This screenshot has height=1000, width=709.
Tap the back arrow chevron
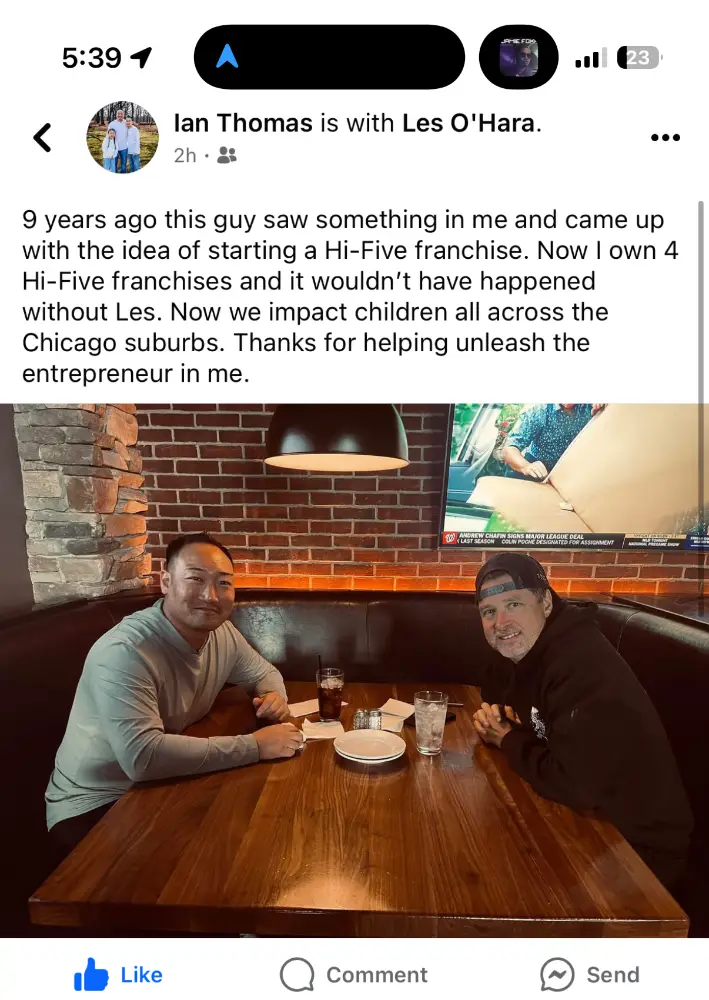[42, 137]
